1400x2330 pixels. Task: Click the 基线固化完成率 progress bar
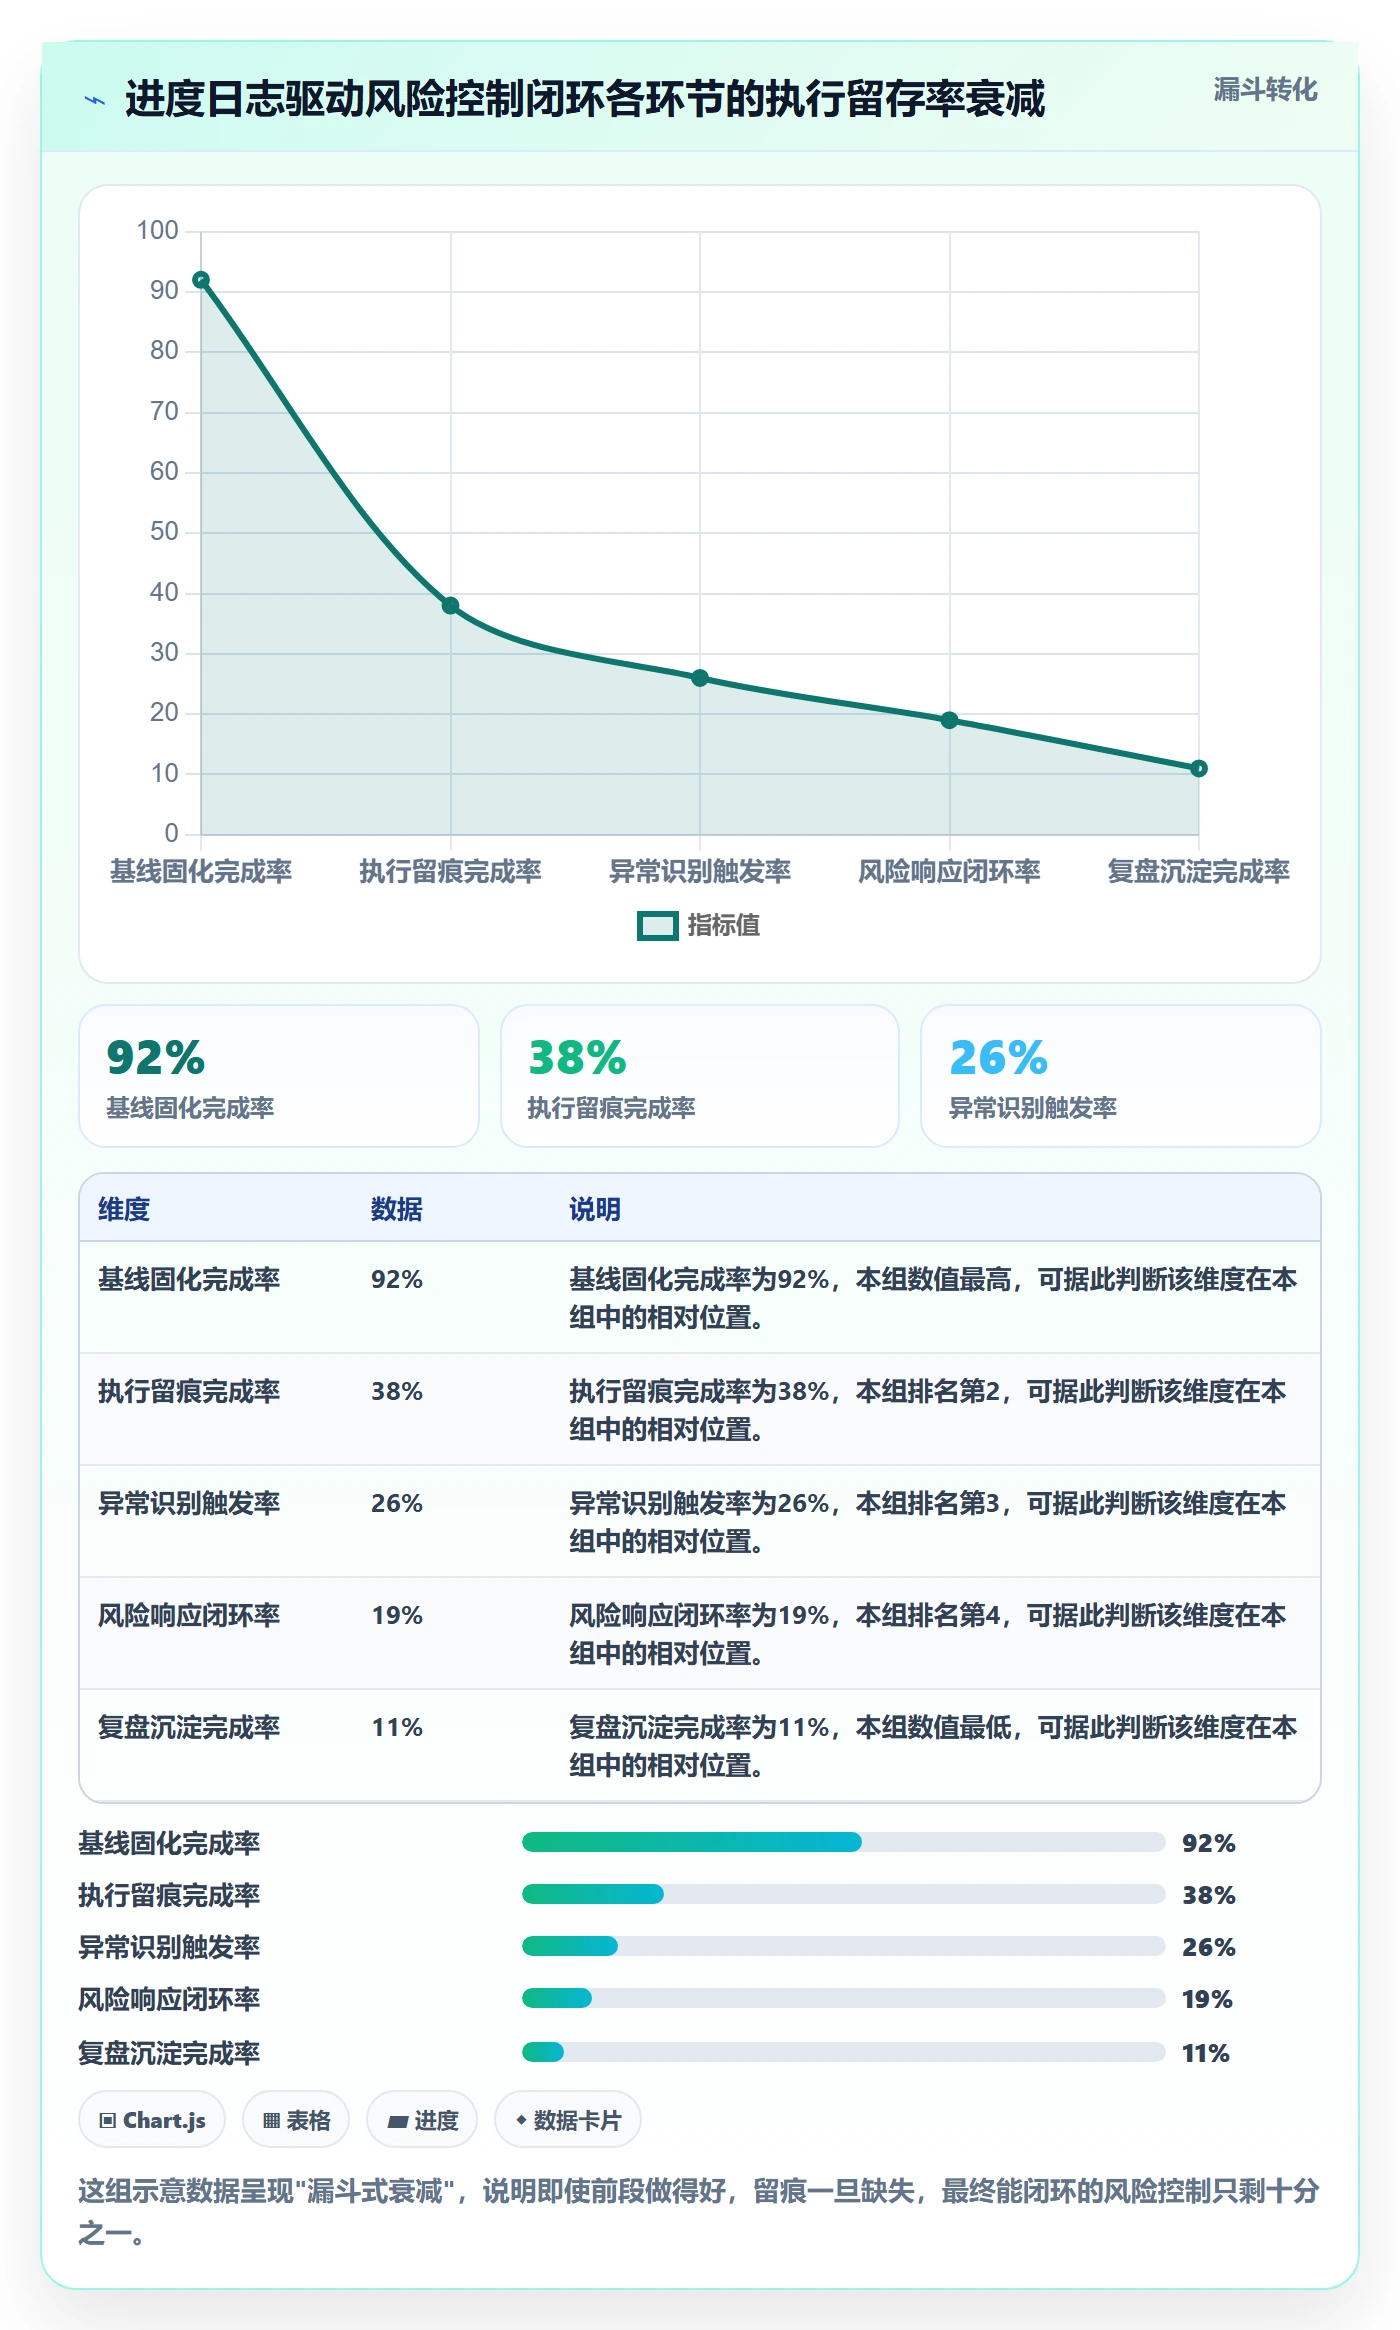pyautogui.click(x=844, y=1842)
